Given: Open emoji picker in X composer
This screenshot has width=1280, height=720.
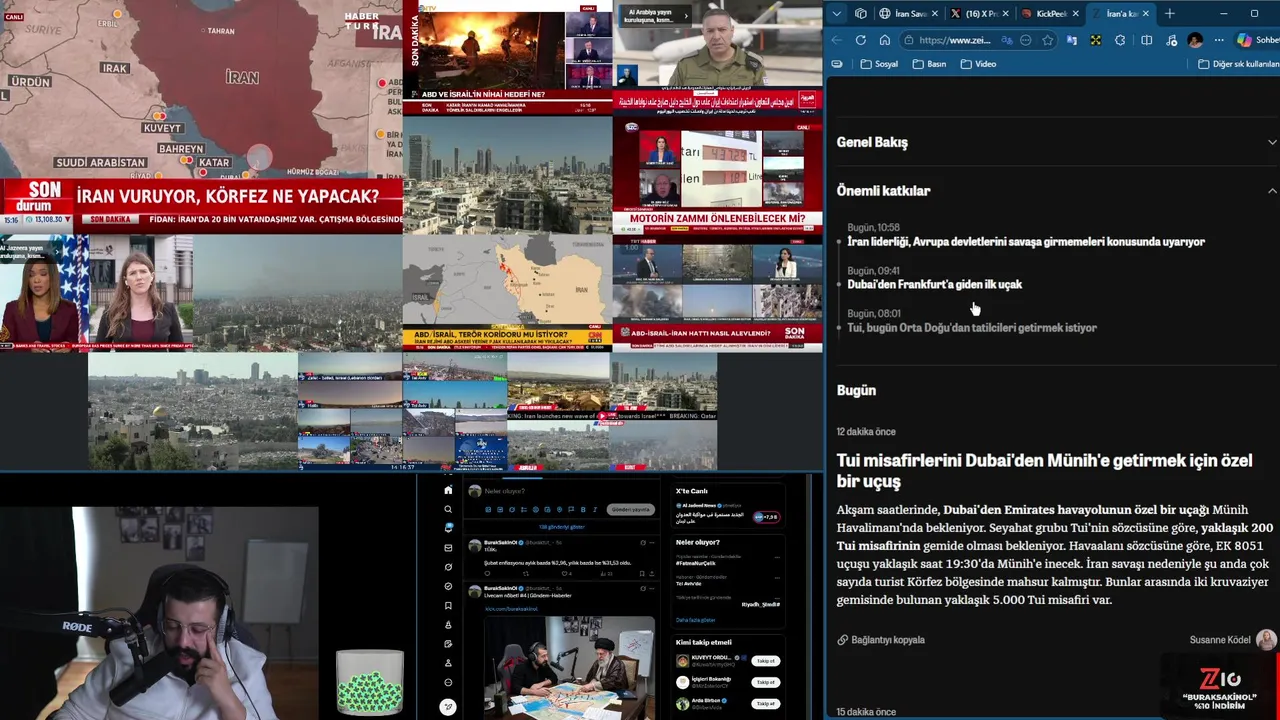Looking at the screenshot, I should tap(536, 510).
